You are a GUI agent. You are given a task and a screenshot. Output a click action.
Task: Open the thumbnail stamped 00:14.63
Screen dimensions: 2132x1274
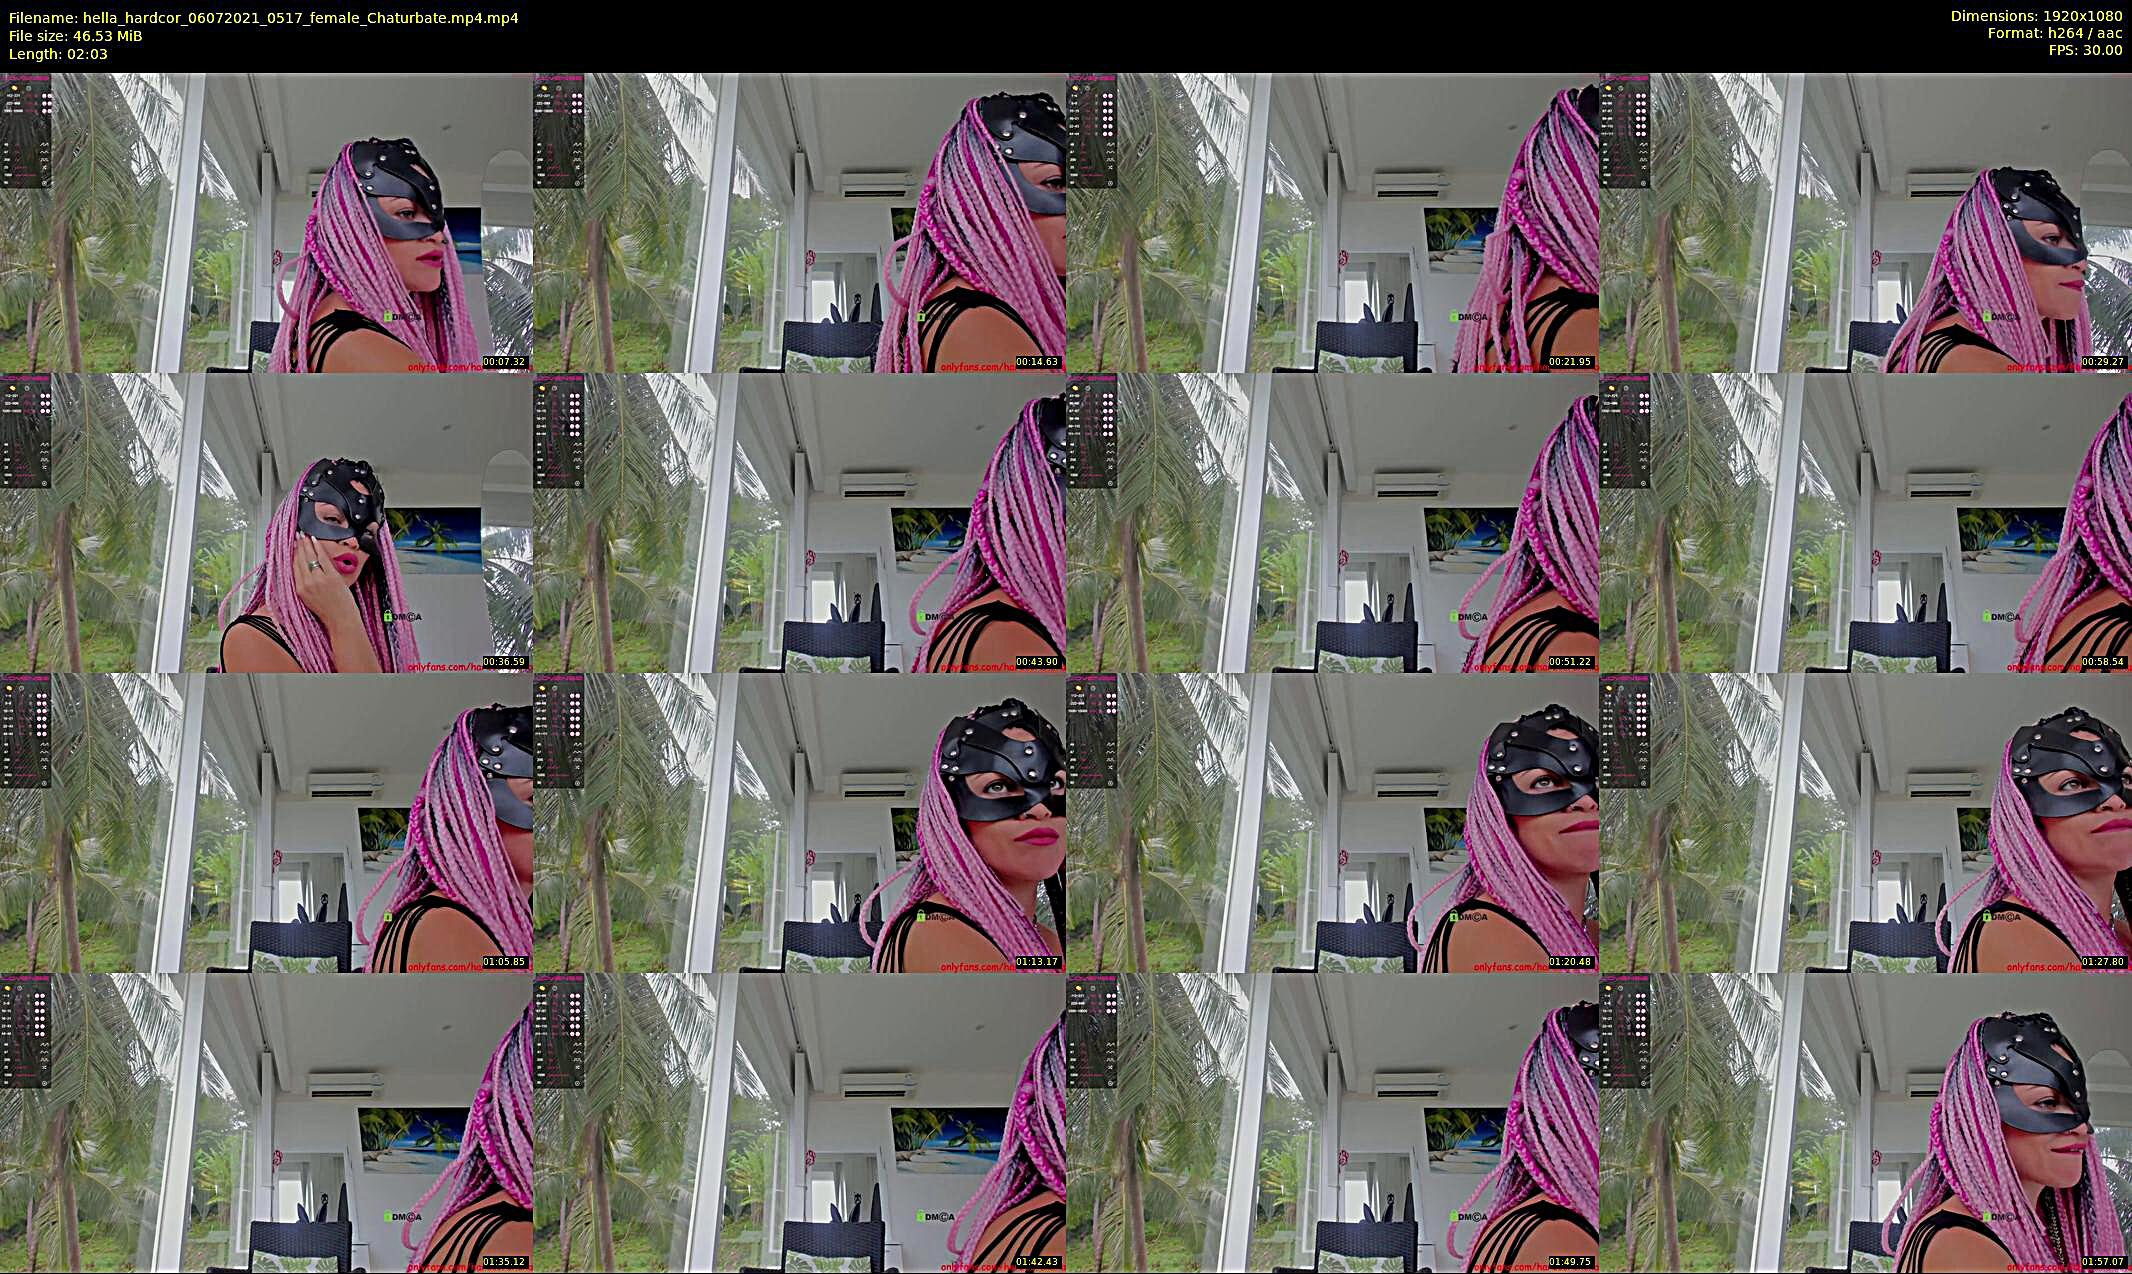coord(799,223)
